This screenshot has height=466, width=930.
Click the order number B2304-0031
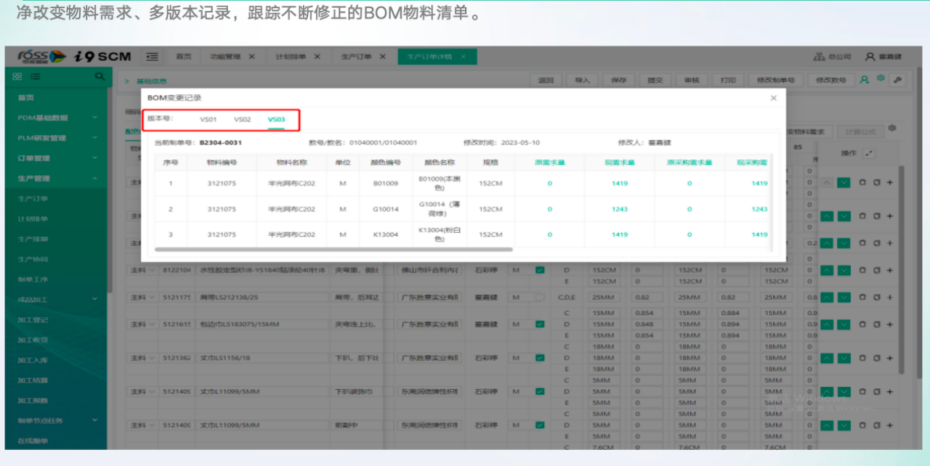tap(221, 143)
